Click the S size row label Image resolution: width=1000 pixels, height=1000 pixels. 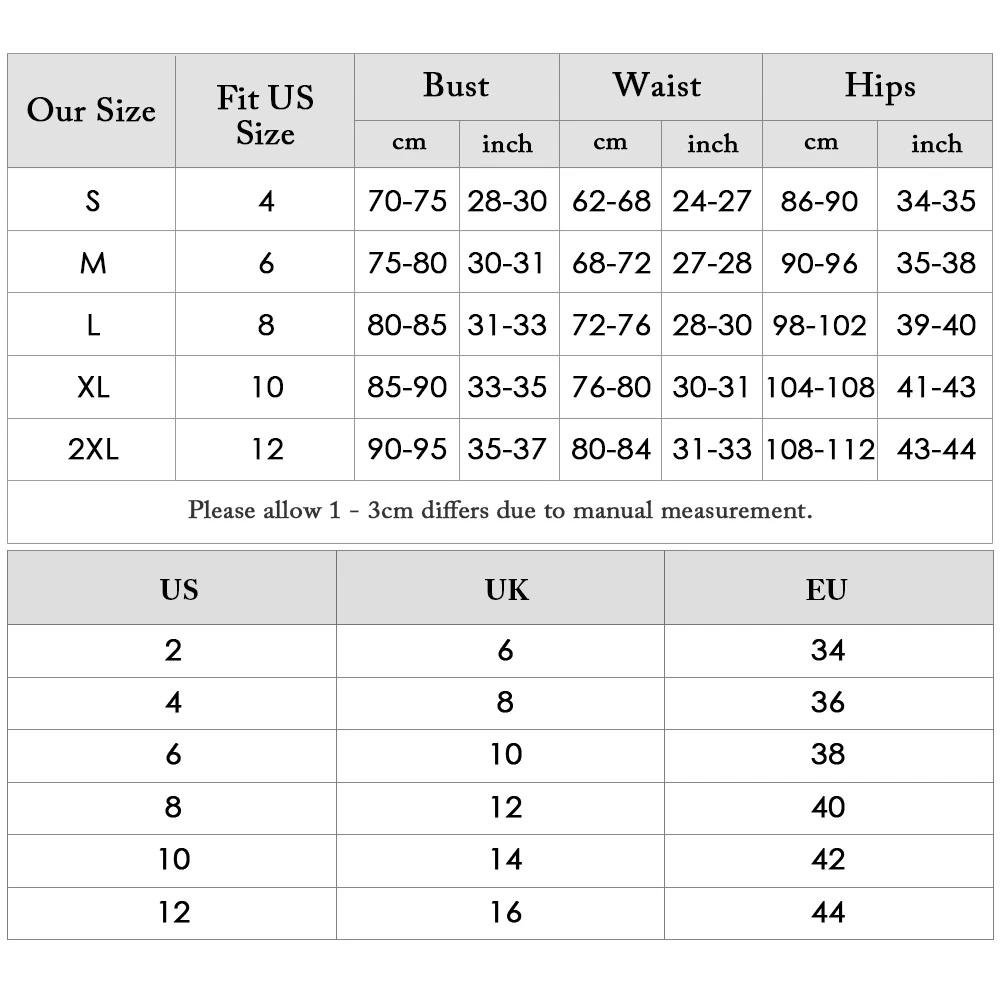(93, 201)
